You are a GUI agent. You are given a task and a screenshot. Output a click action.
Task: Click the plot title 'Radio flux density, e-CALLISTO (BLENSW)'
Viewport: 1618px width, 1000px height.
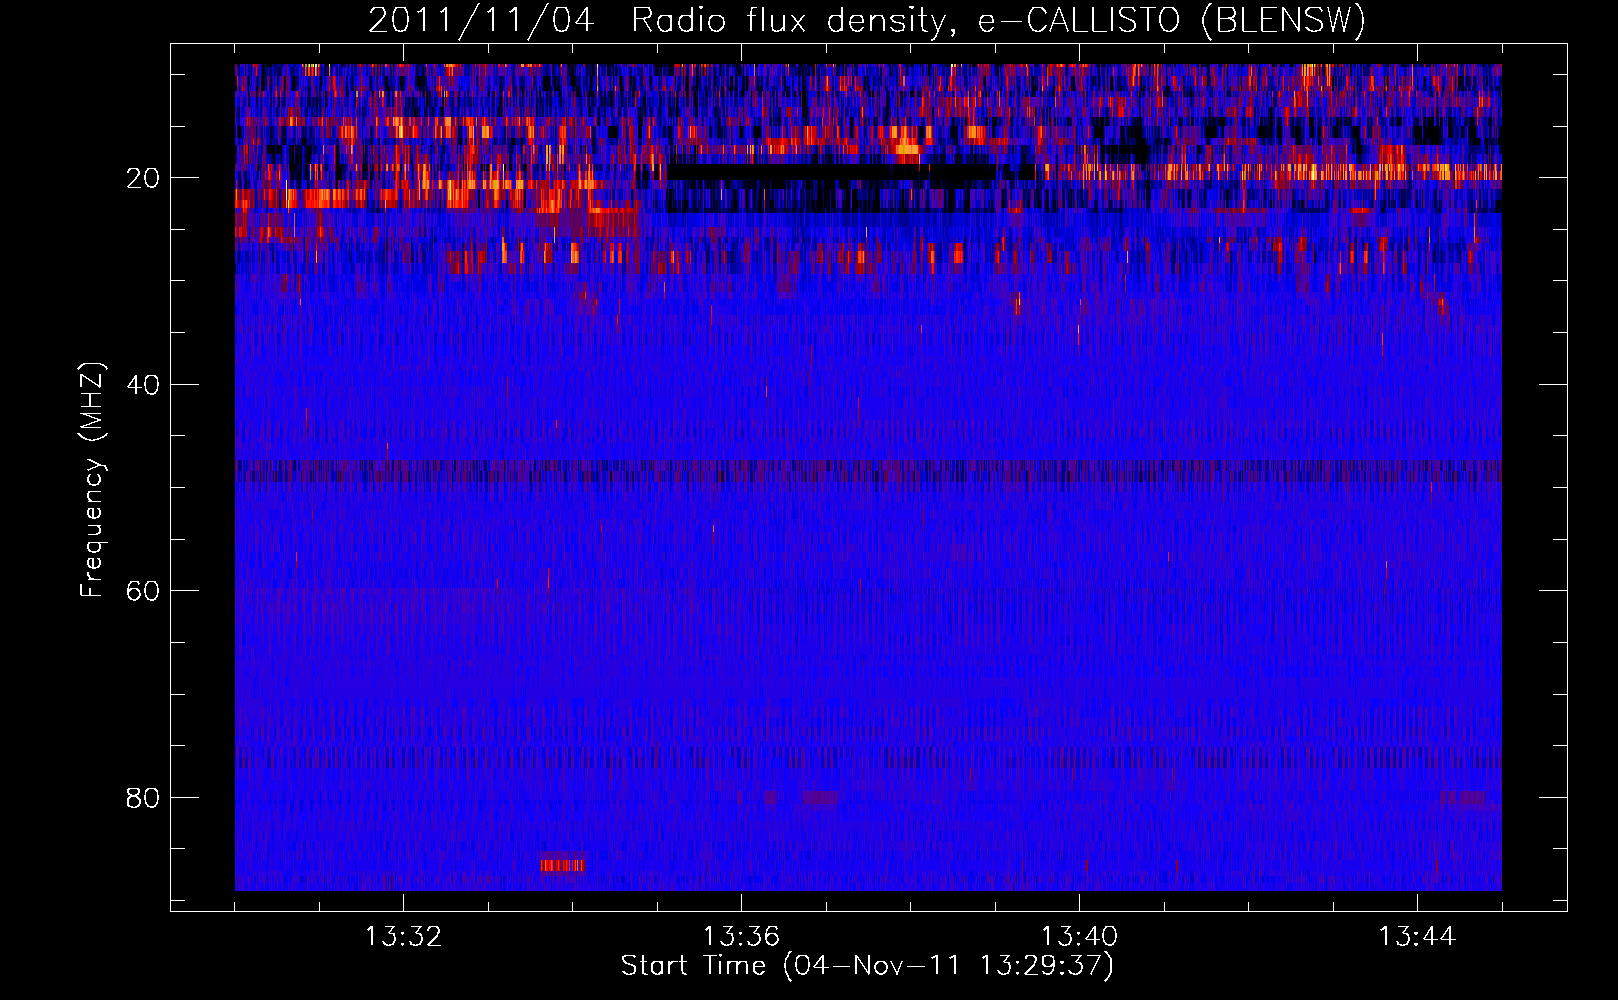coord(998,20)
